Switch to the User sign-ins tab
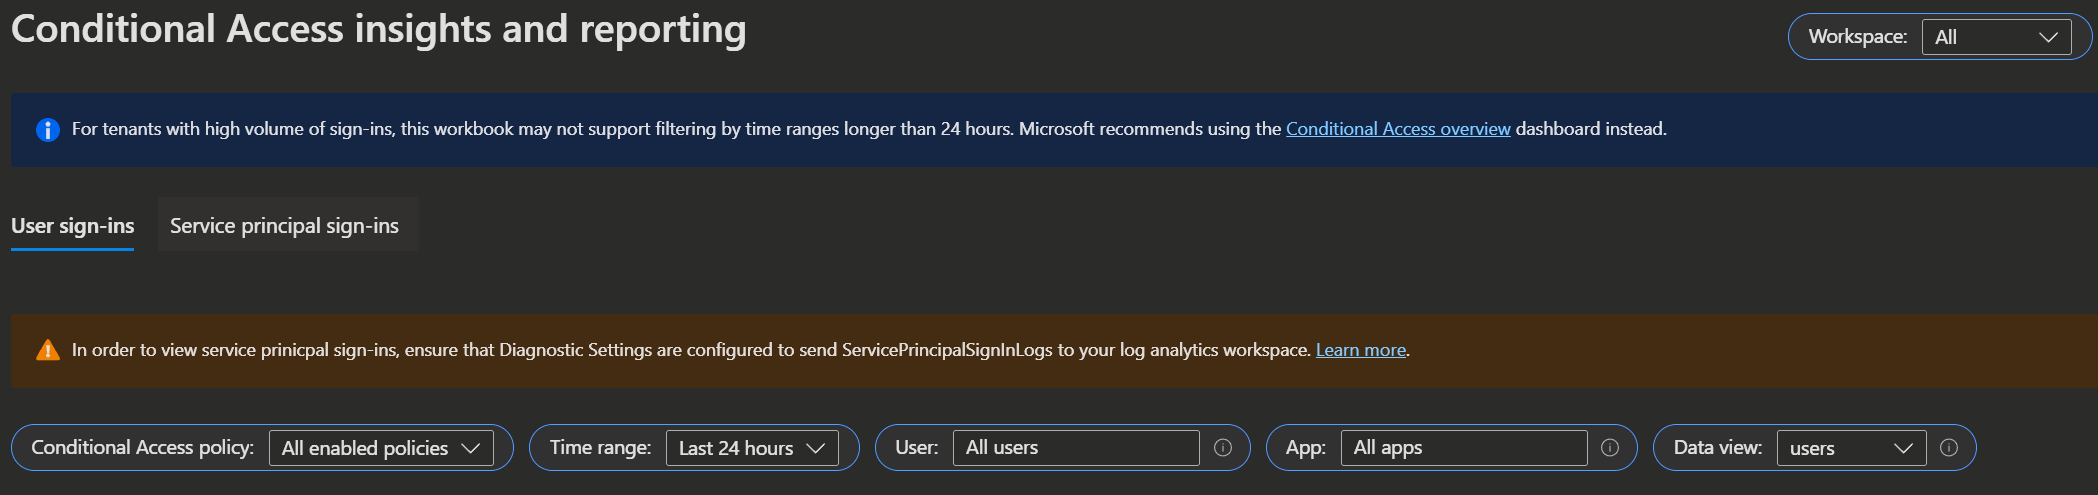The width and height of the screenshot is (2098, 495). click(72, 226)
